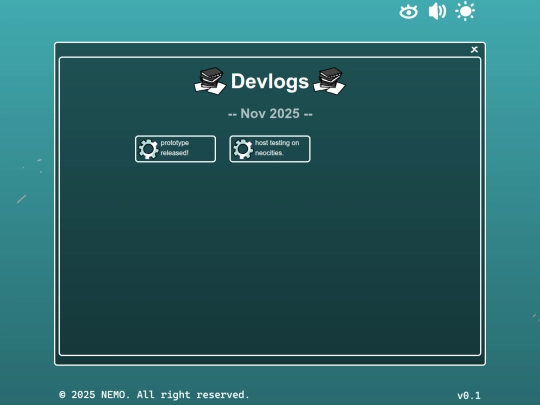The width and height of the screenshot is (540, 405).
Task: Open the "host testing on neocities" devlog entry
Action: [270, 149]
